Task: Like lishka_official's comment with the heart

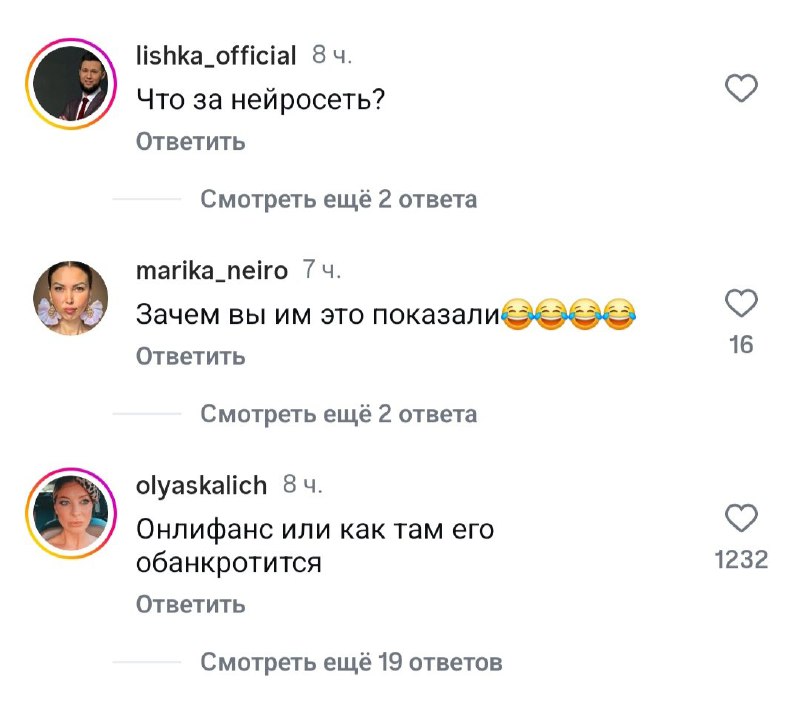Action: click(740, 91)
